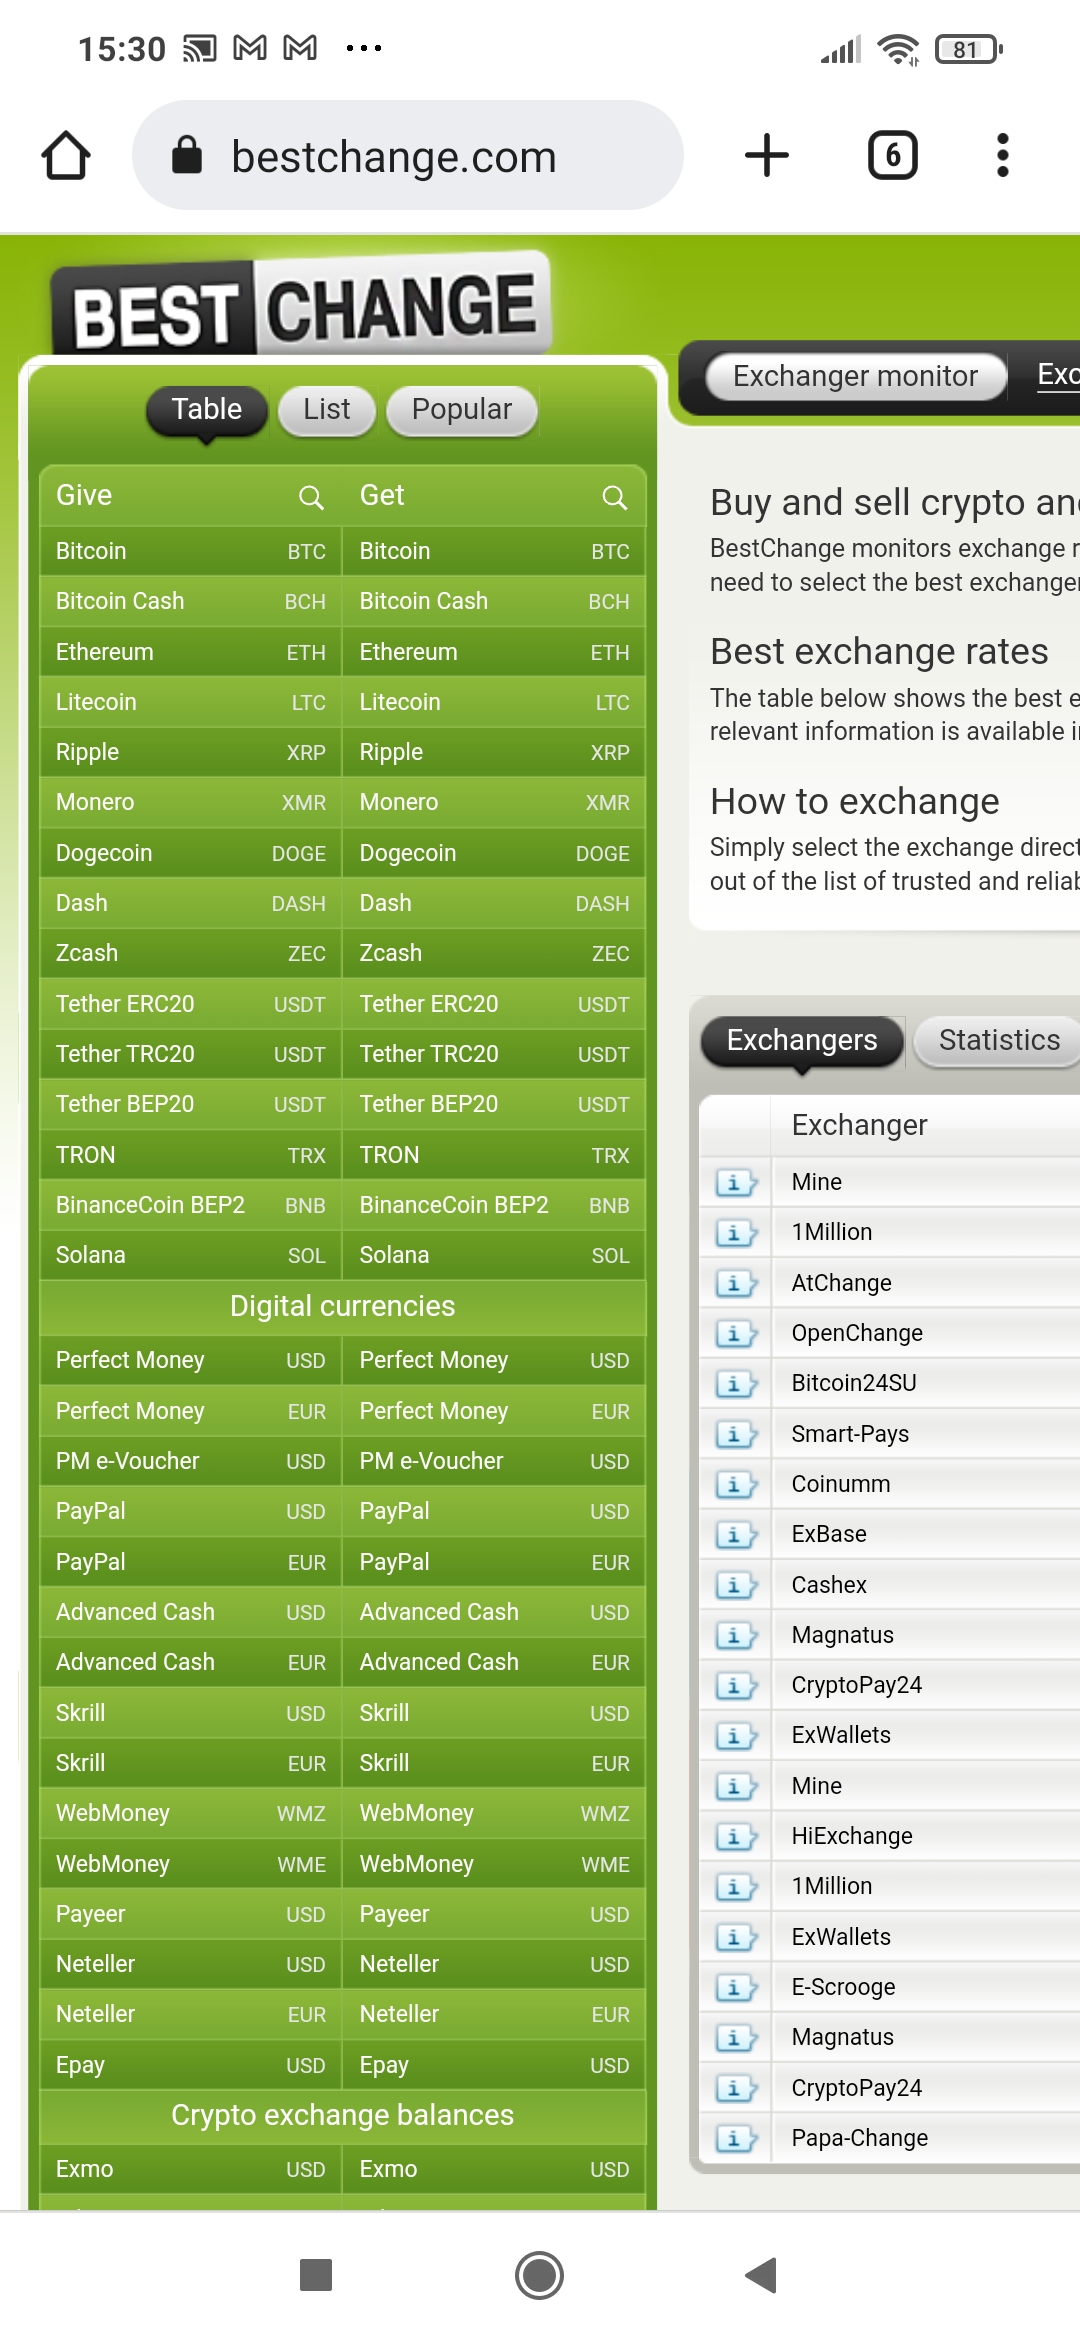Screen dimensions: 1080x2340
Task: Tap the bestchange.com address bar
Action: 407,156
